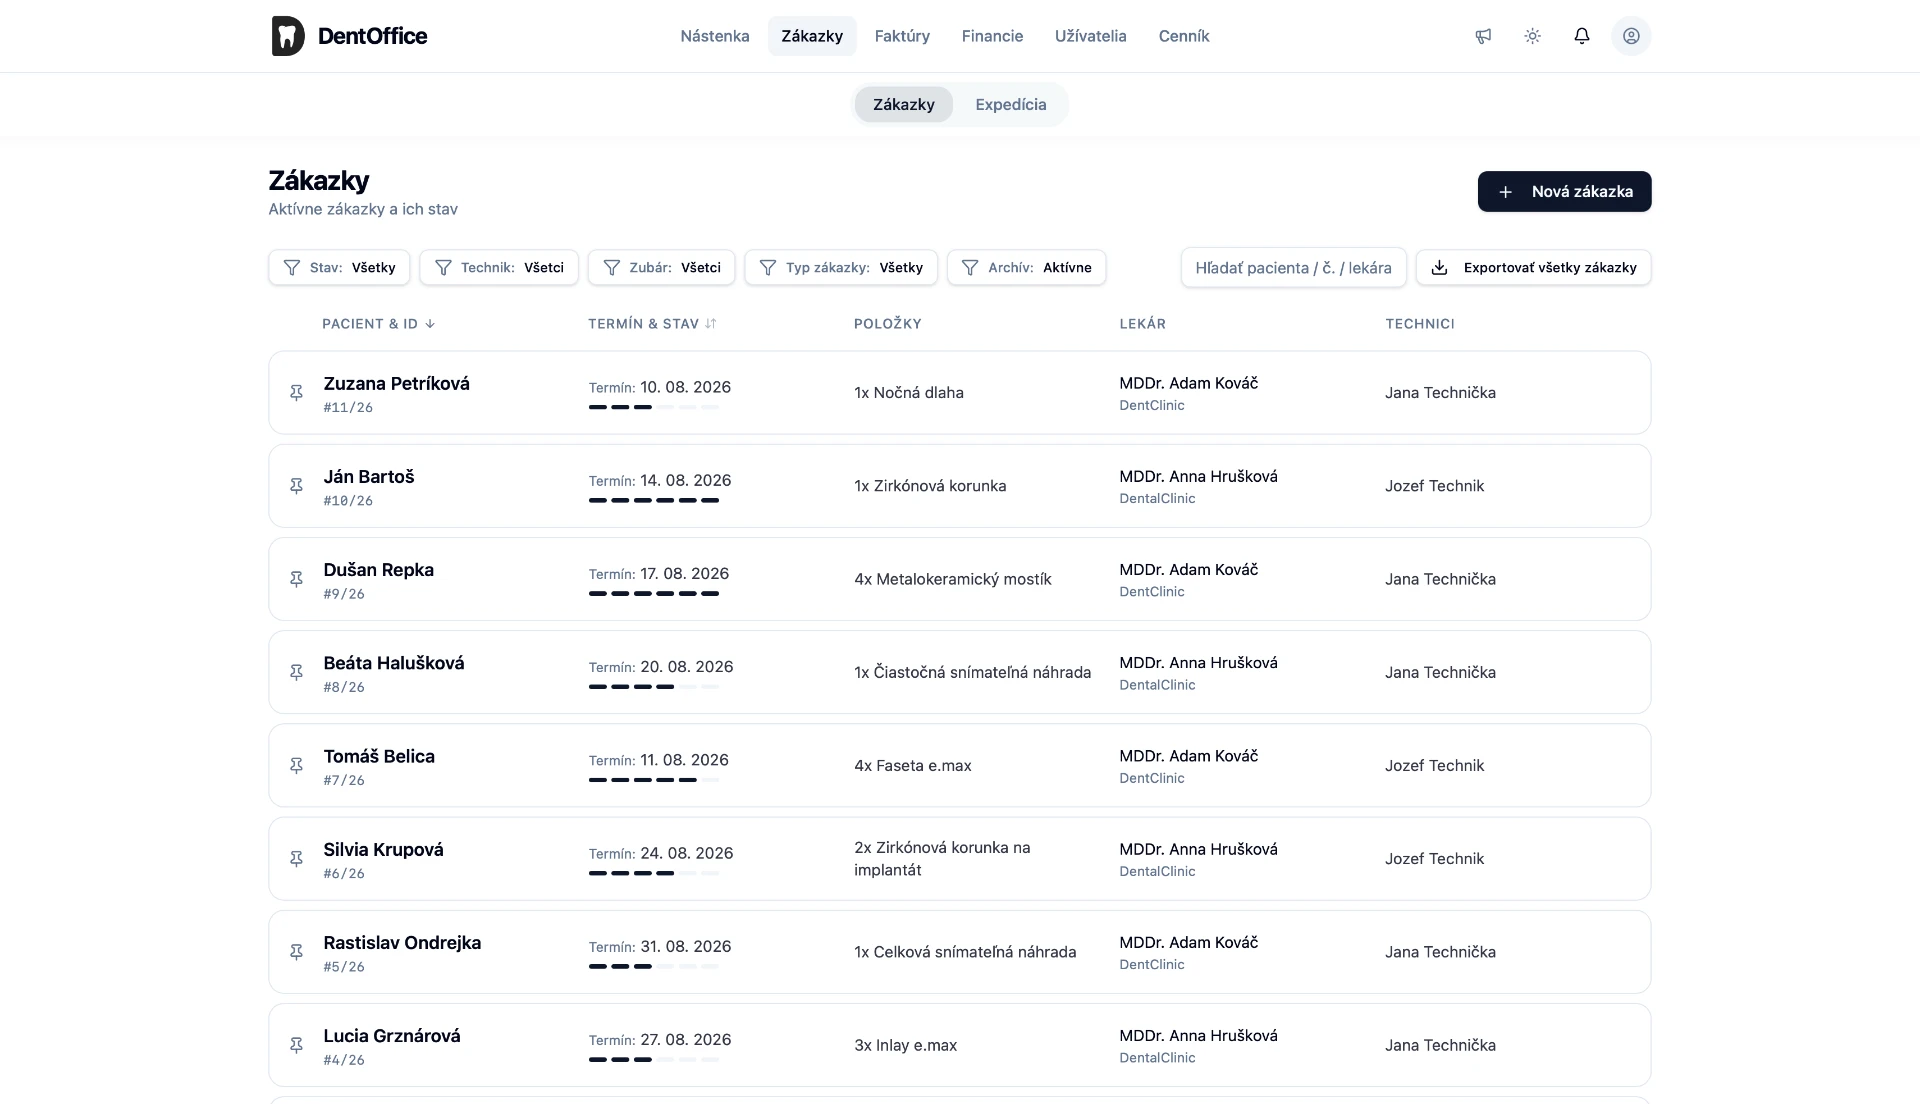Open user profile avatar icon
Viewport: 1920px width, 1104px height.
(1631, 36)
